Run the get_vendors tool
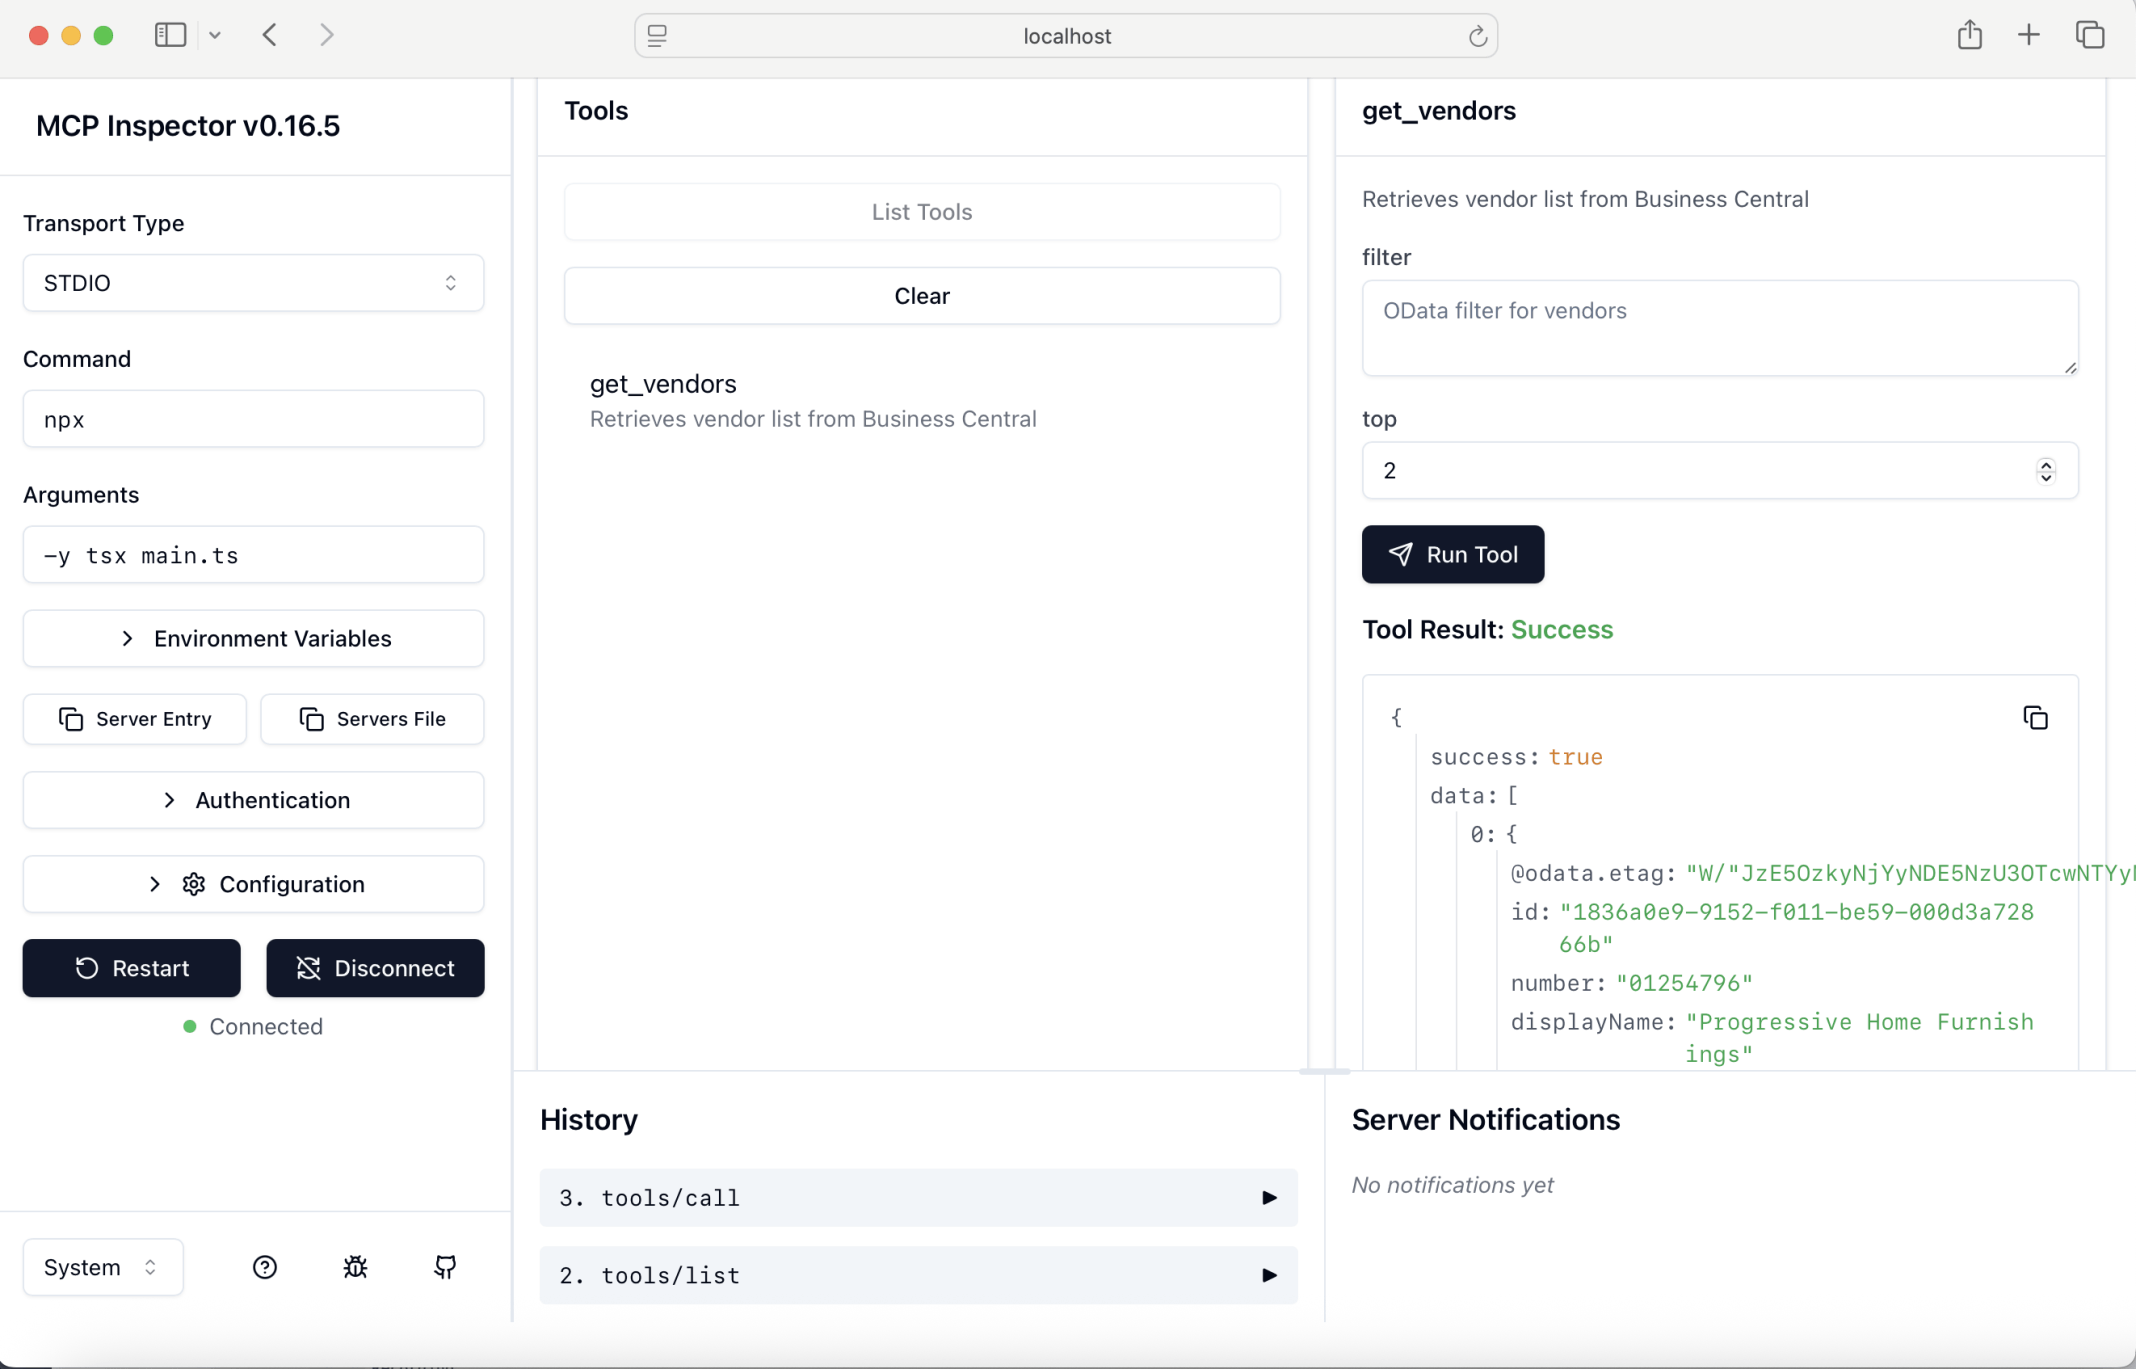2136x1369 pixels. pos(1452,554)
